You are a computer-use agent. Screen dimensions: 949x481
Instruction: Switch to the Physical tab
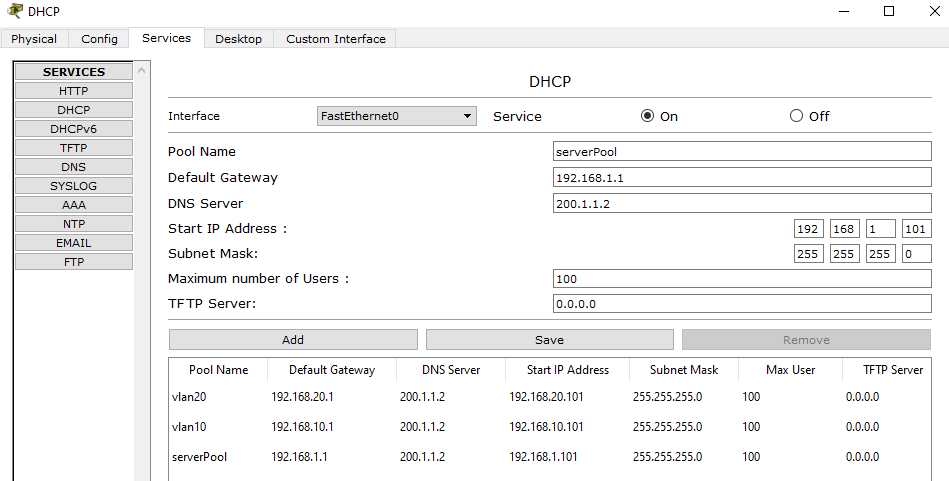(x=34, y=39)
